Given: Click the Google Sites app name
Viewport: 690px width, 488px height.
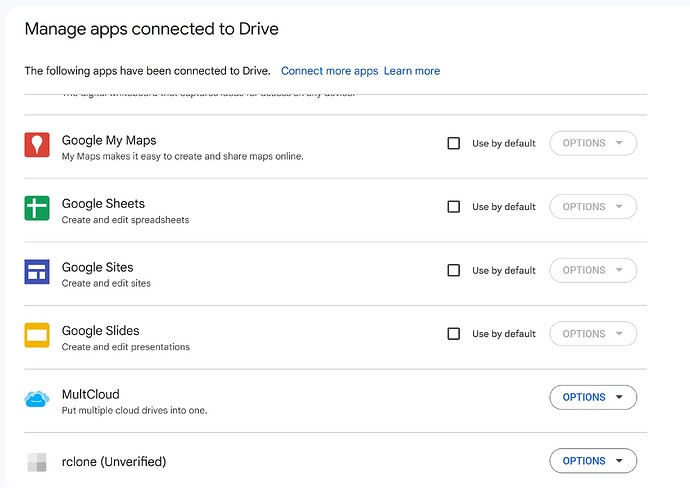Looking at the screenshot, I should 97,267.
